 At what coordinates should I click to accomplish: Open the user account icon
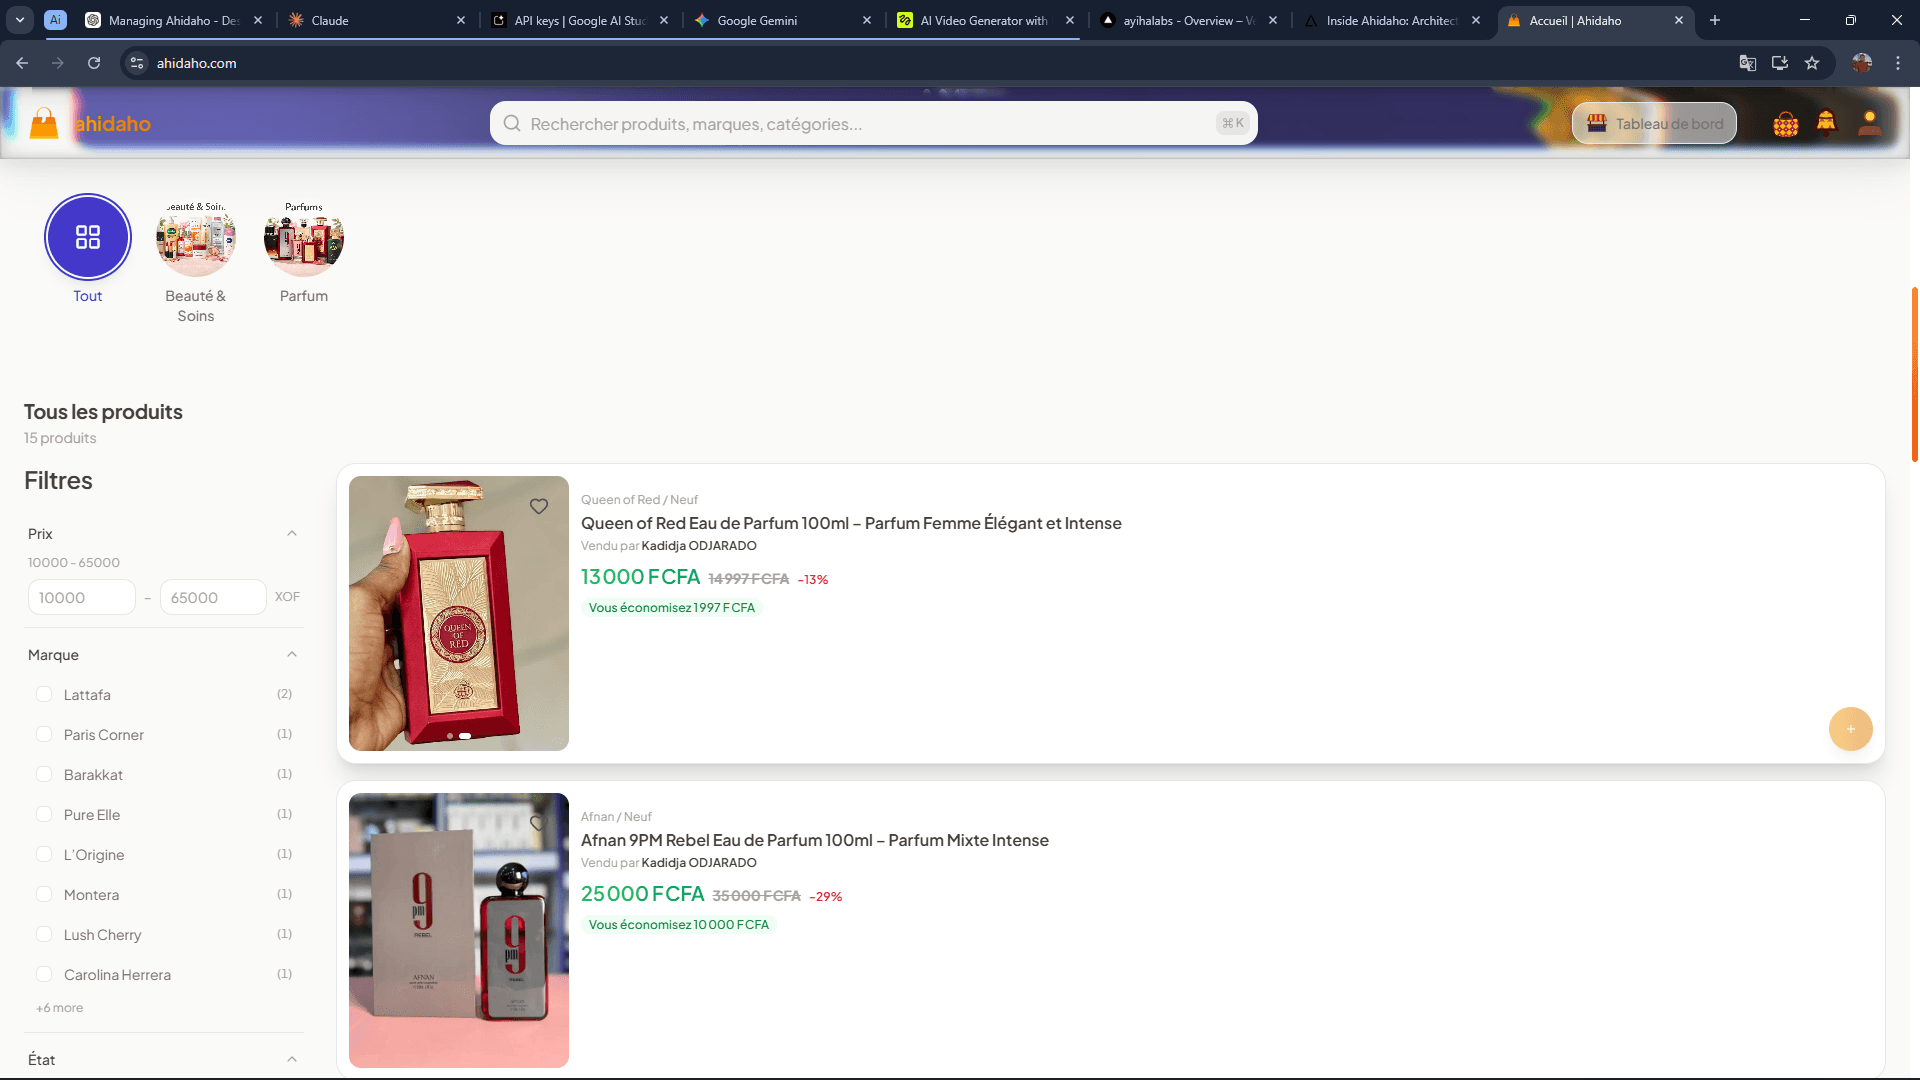[x=1869, y=123]
